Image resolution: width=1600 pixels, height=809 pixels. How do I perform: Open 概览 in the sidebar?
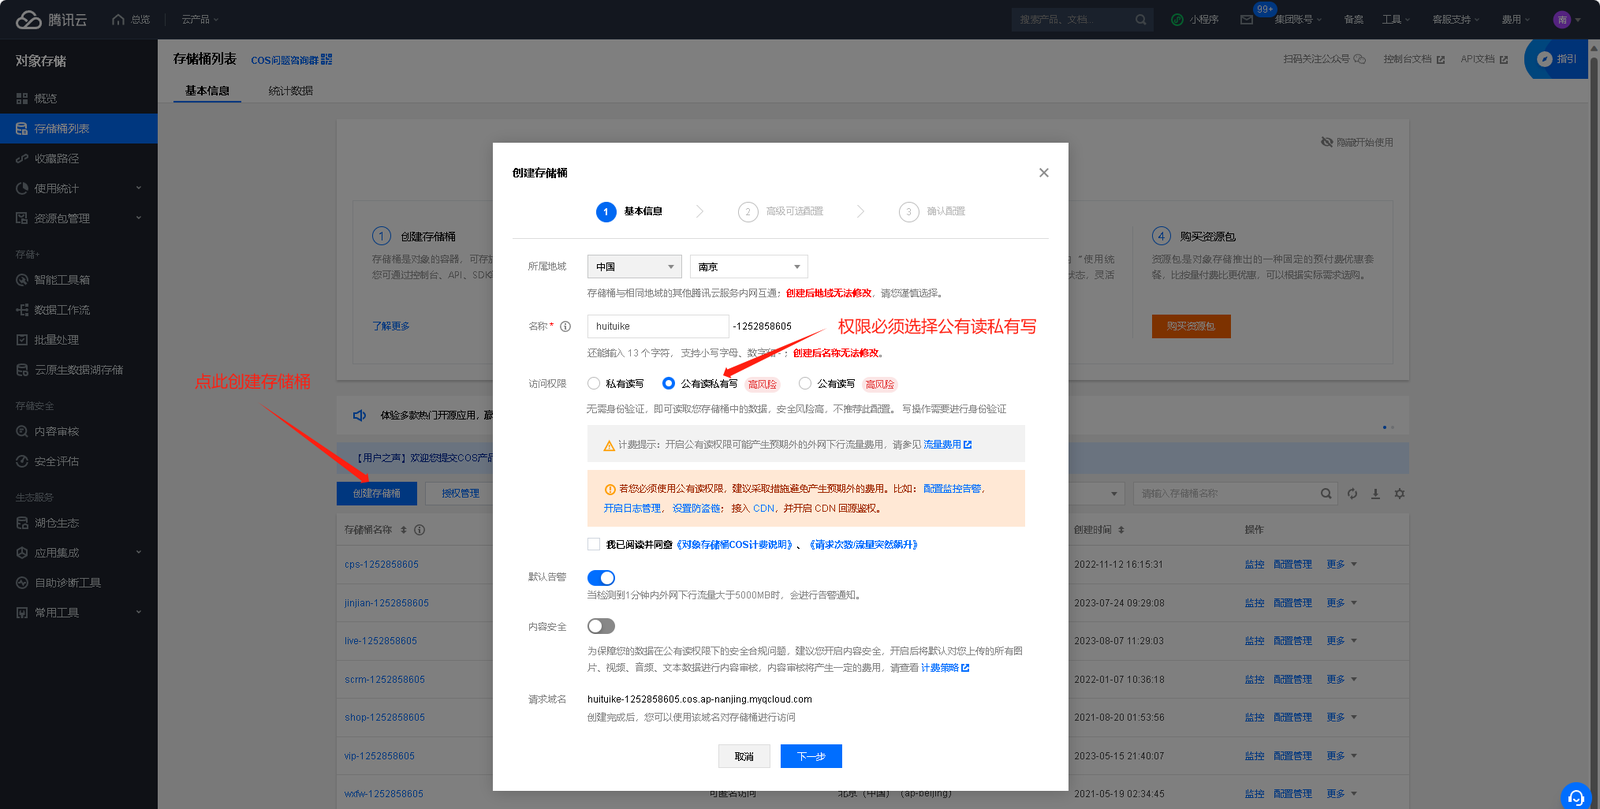click(x=79, y=98)
